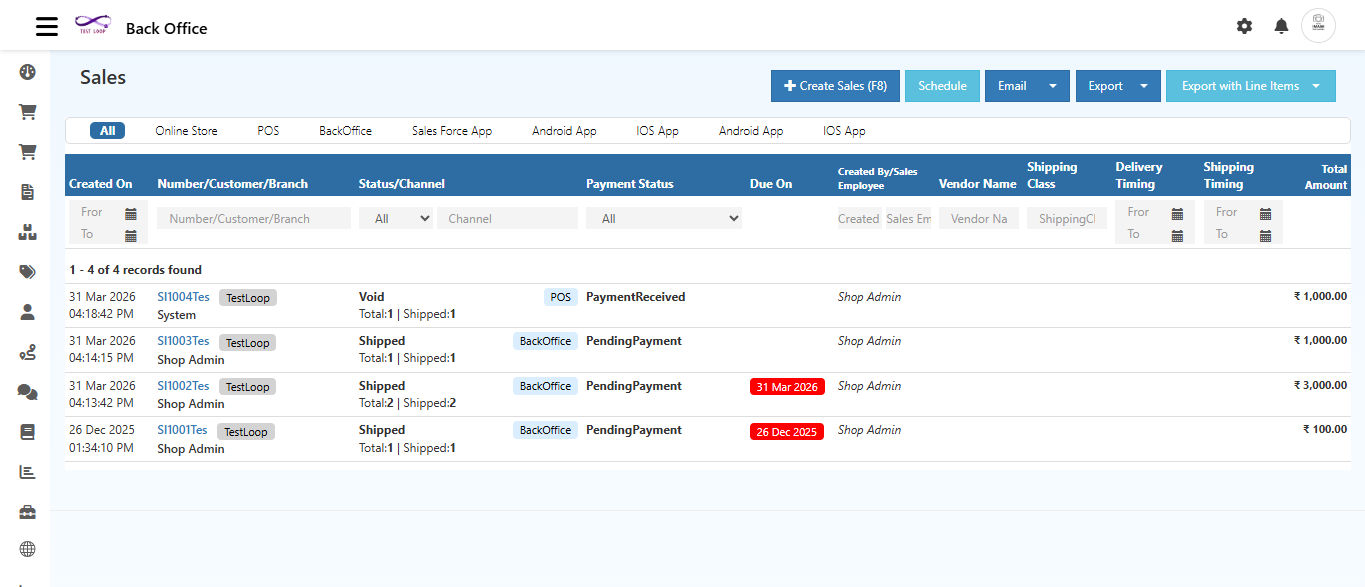Viewport: 1365px width, 587px height.
Task: Open the SI1003Tes sales record link
Action: [x=183, y=341]
